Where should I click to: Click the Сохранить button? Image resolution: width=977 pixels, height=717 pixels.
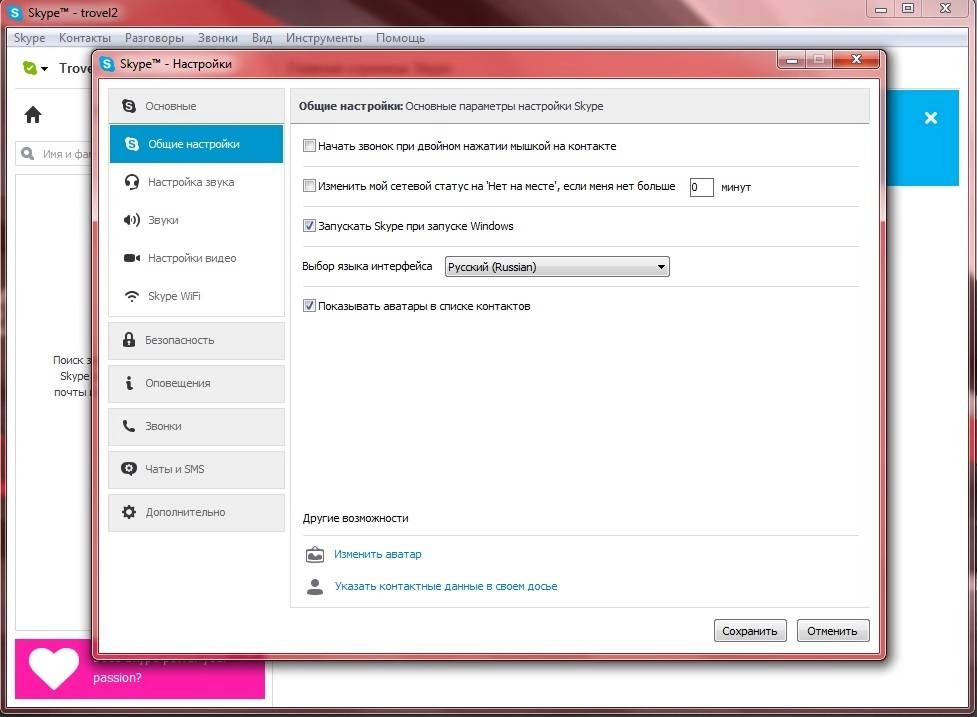pyautogui.click(x=750, y=631)
